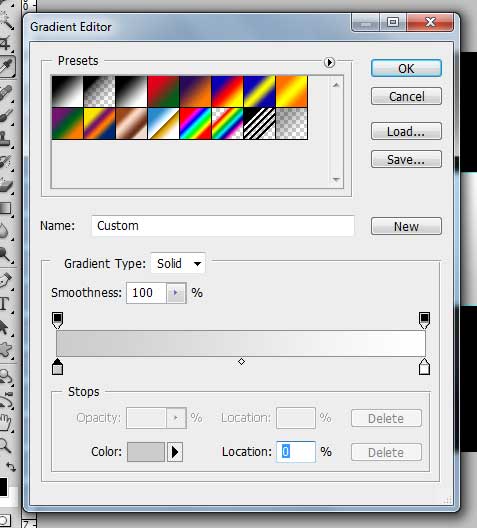Click the Load... button
The image size is (477, 528).
tap(406, 131)
